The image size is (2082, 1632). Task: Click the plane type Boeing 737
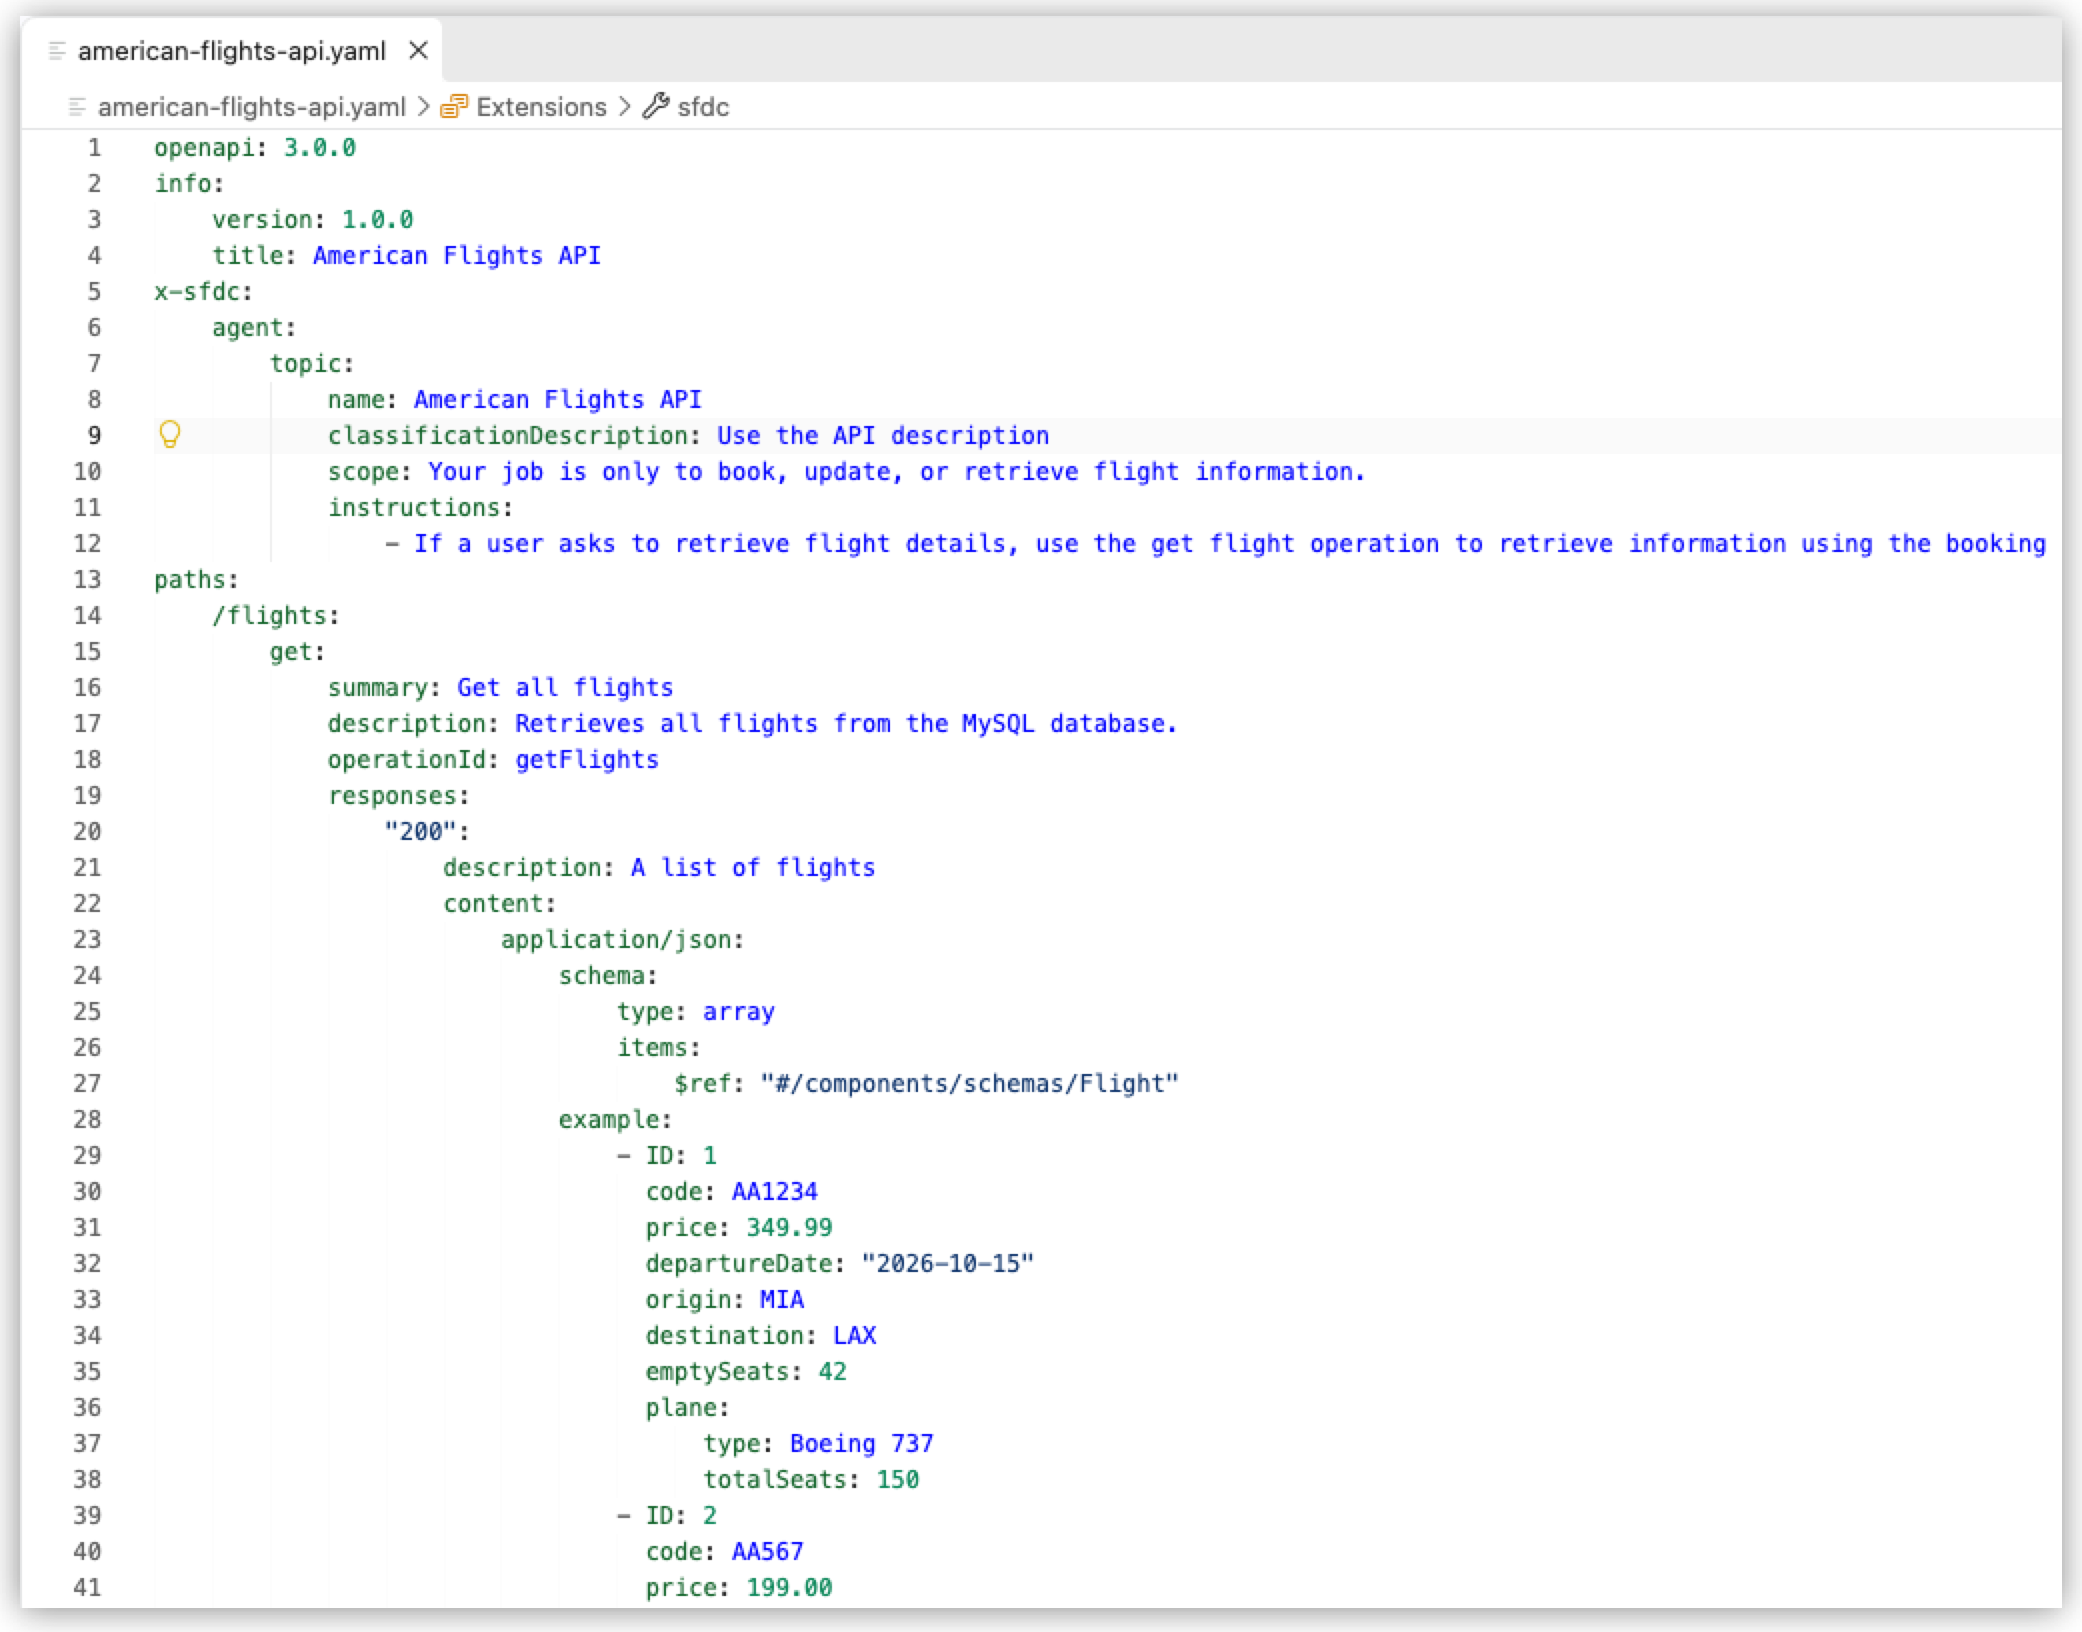862,1444
